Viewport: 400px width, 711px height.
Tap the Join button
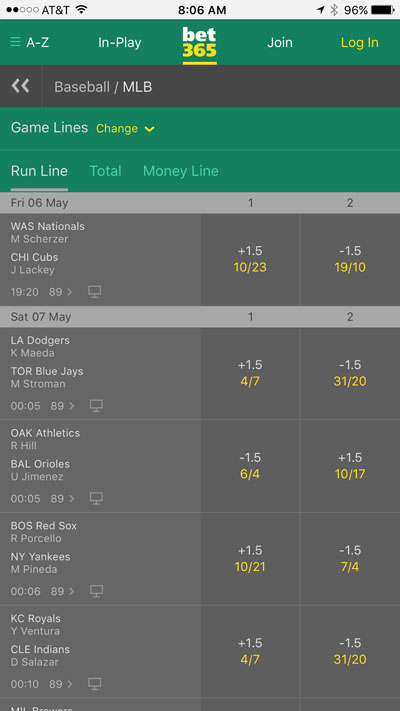280,43
